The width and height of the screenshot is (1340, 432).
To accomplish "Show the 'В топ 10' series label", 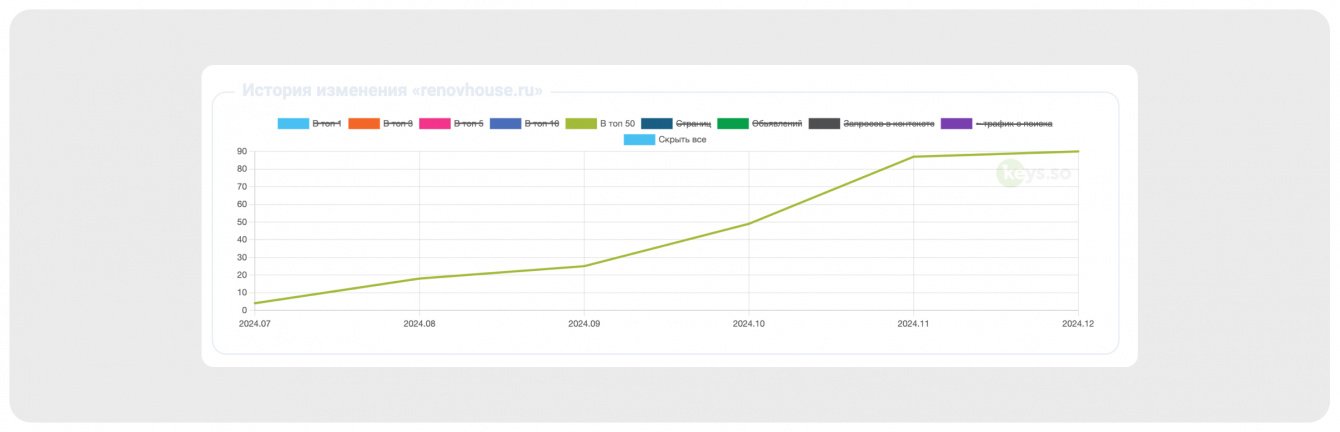I will (x=542, y=124).
